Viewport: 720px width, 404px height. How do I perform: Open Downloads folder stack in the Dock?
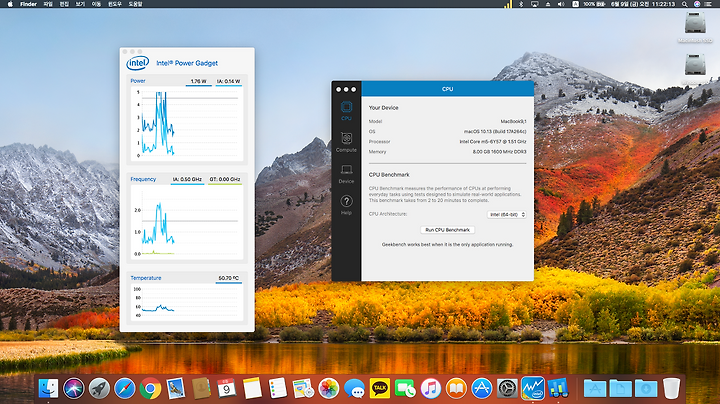click(x=646, y=388)
